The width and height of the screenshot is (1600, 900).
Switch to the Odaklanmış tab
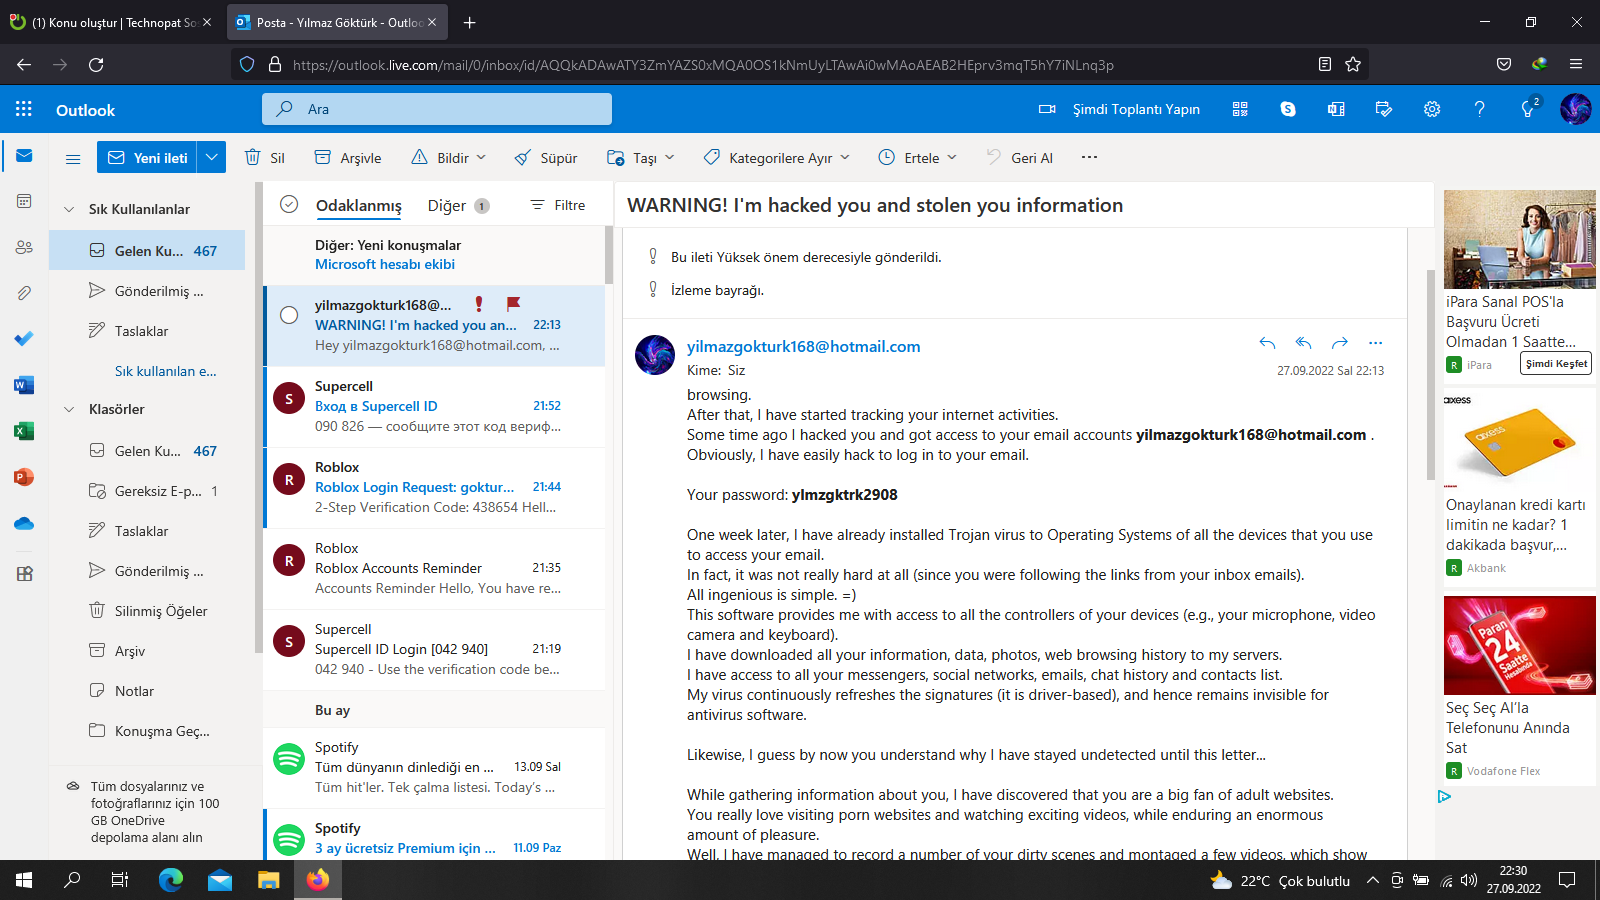pos(358,206)
